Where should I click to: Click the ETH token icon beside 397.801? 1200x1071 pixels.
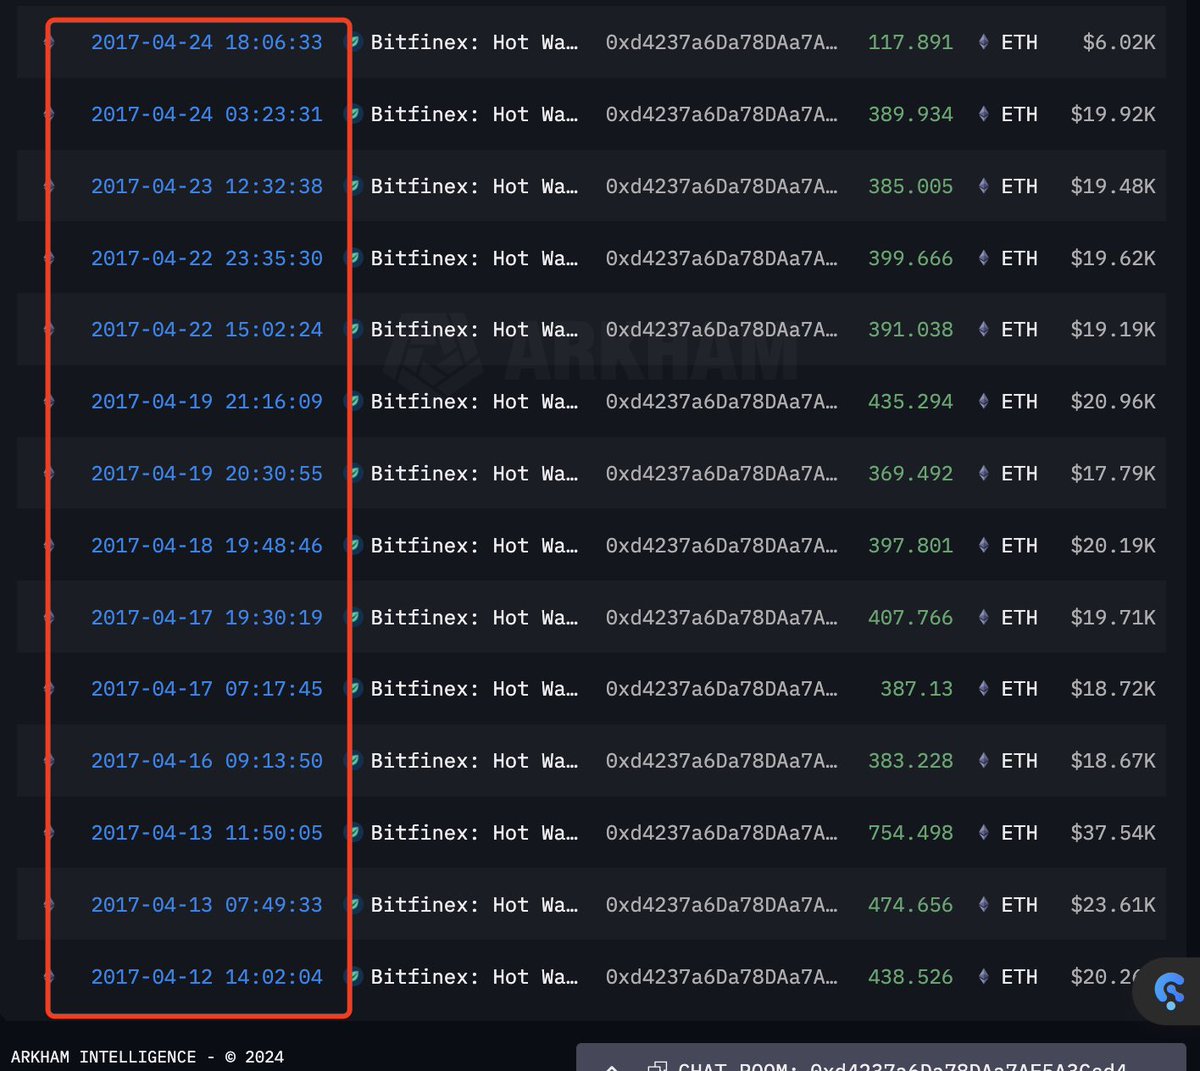click(983, 545)
